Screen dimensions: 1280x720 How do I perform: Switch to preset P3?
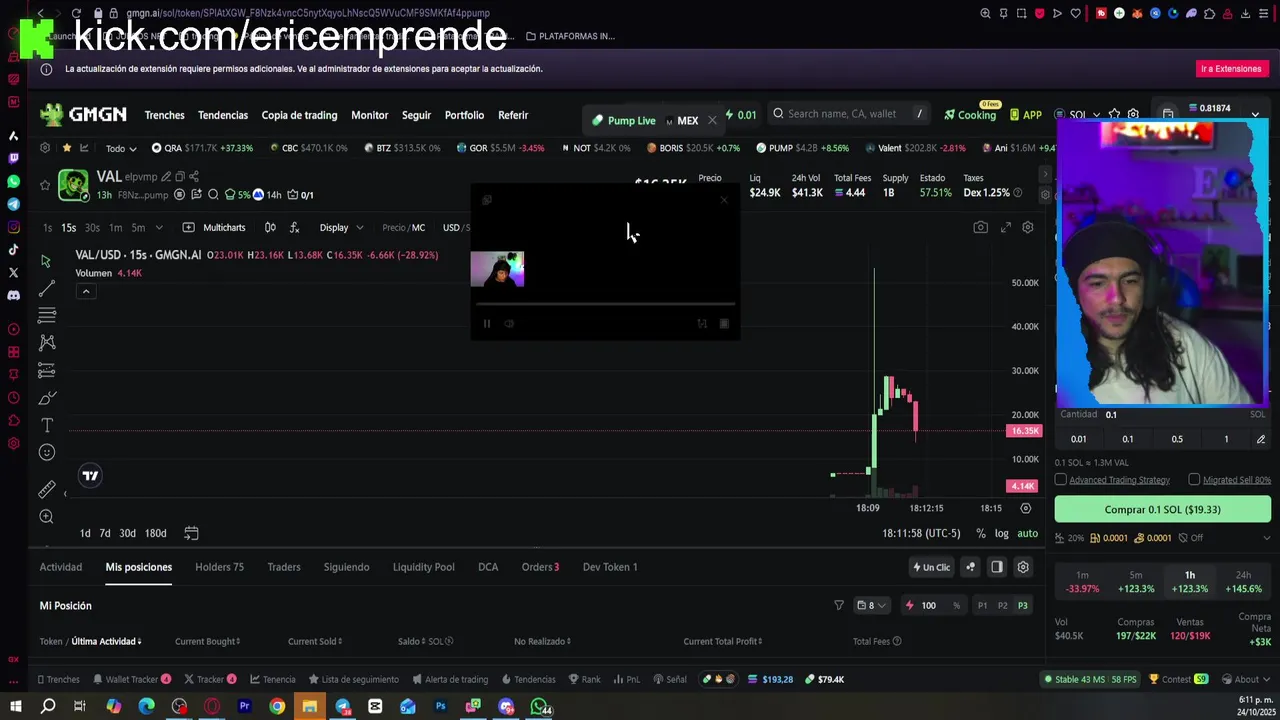1022,606
